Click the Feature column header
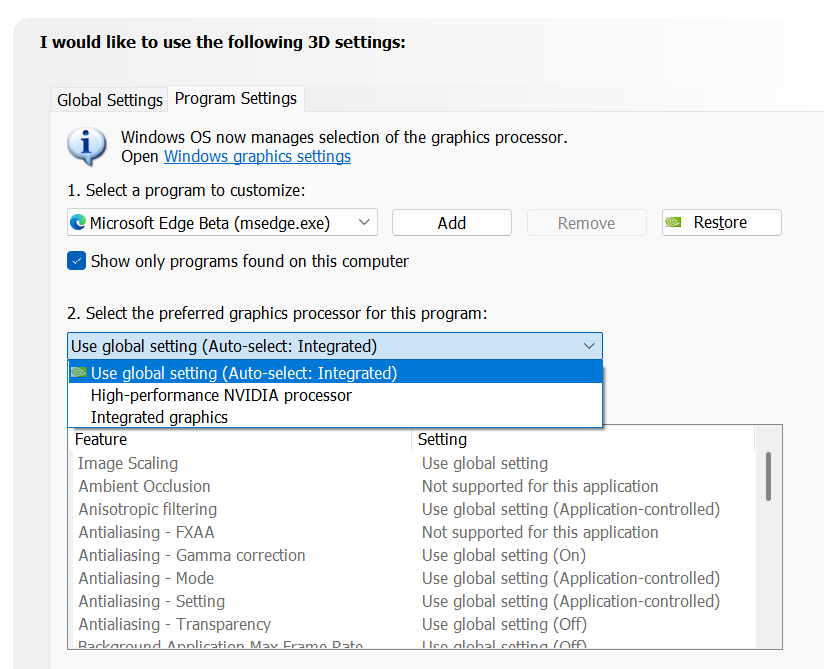Image resolution: width=824 pixels, height=669 pixels. pyautogui.click(x=240, y=439)
